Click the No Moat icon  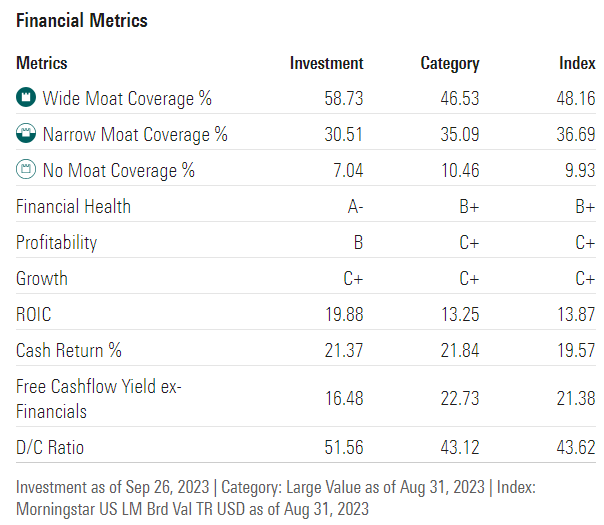click(x=26, y=170)
